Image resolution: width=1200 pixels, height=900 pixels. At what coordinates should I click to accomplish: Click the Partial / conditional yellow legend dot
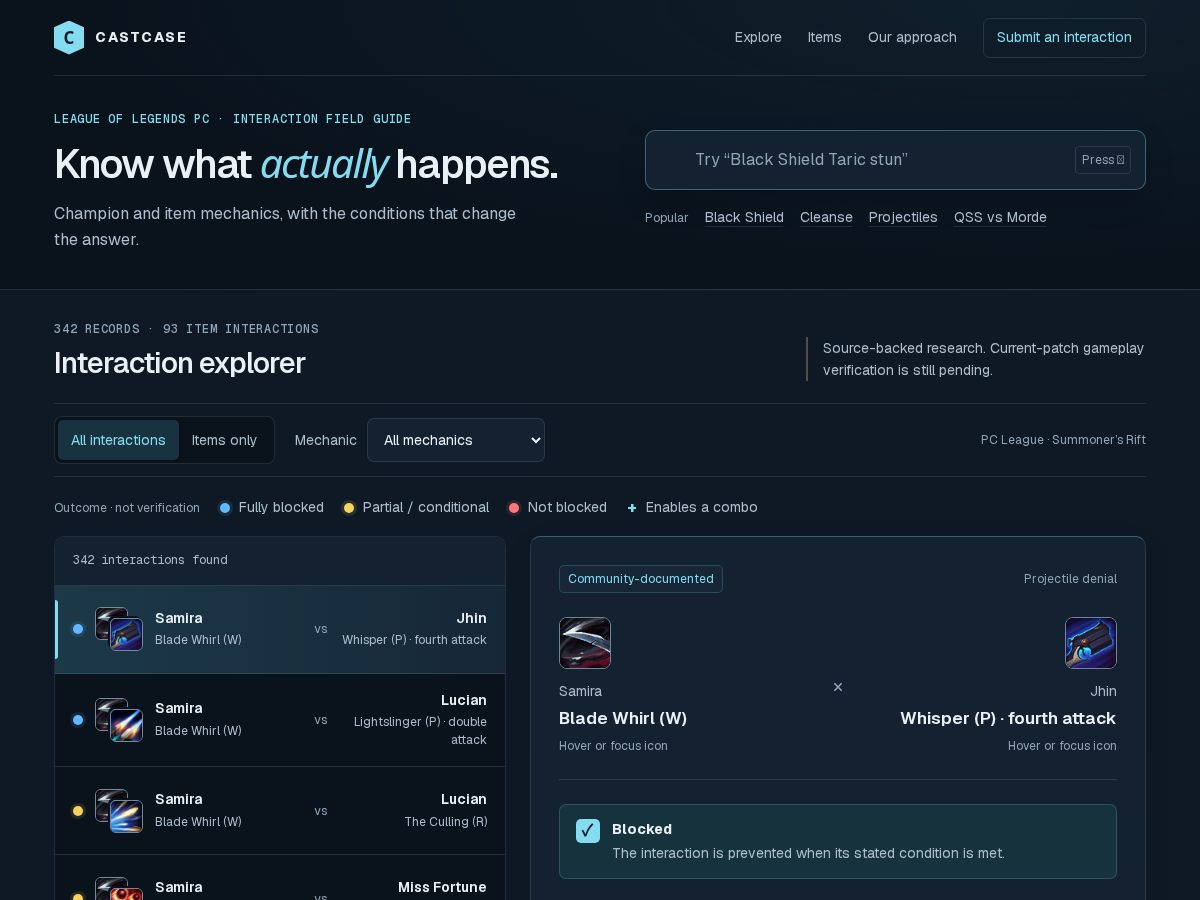[349, 508]
